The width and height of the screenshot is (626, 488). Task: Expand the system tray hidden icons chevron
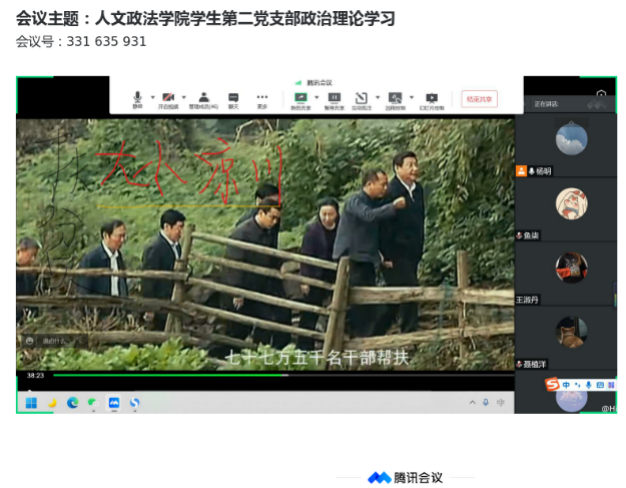(x=472, y=402)
